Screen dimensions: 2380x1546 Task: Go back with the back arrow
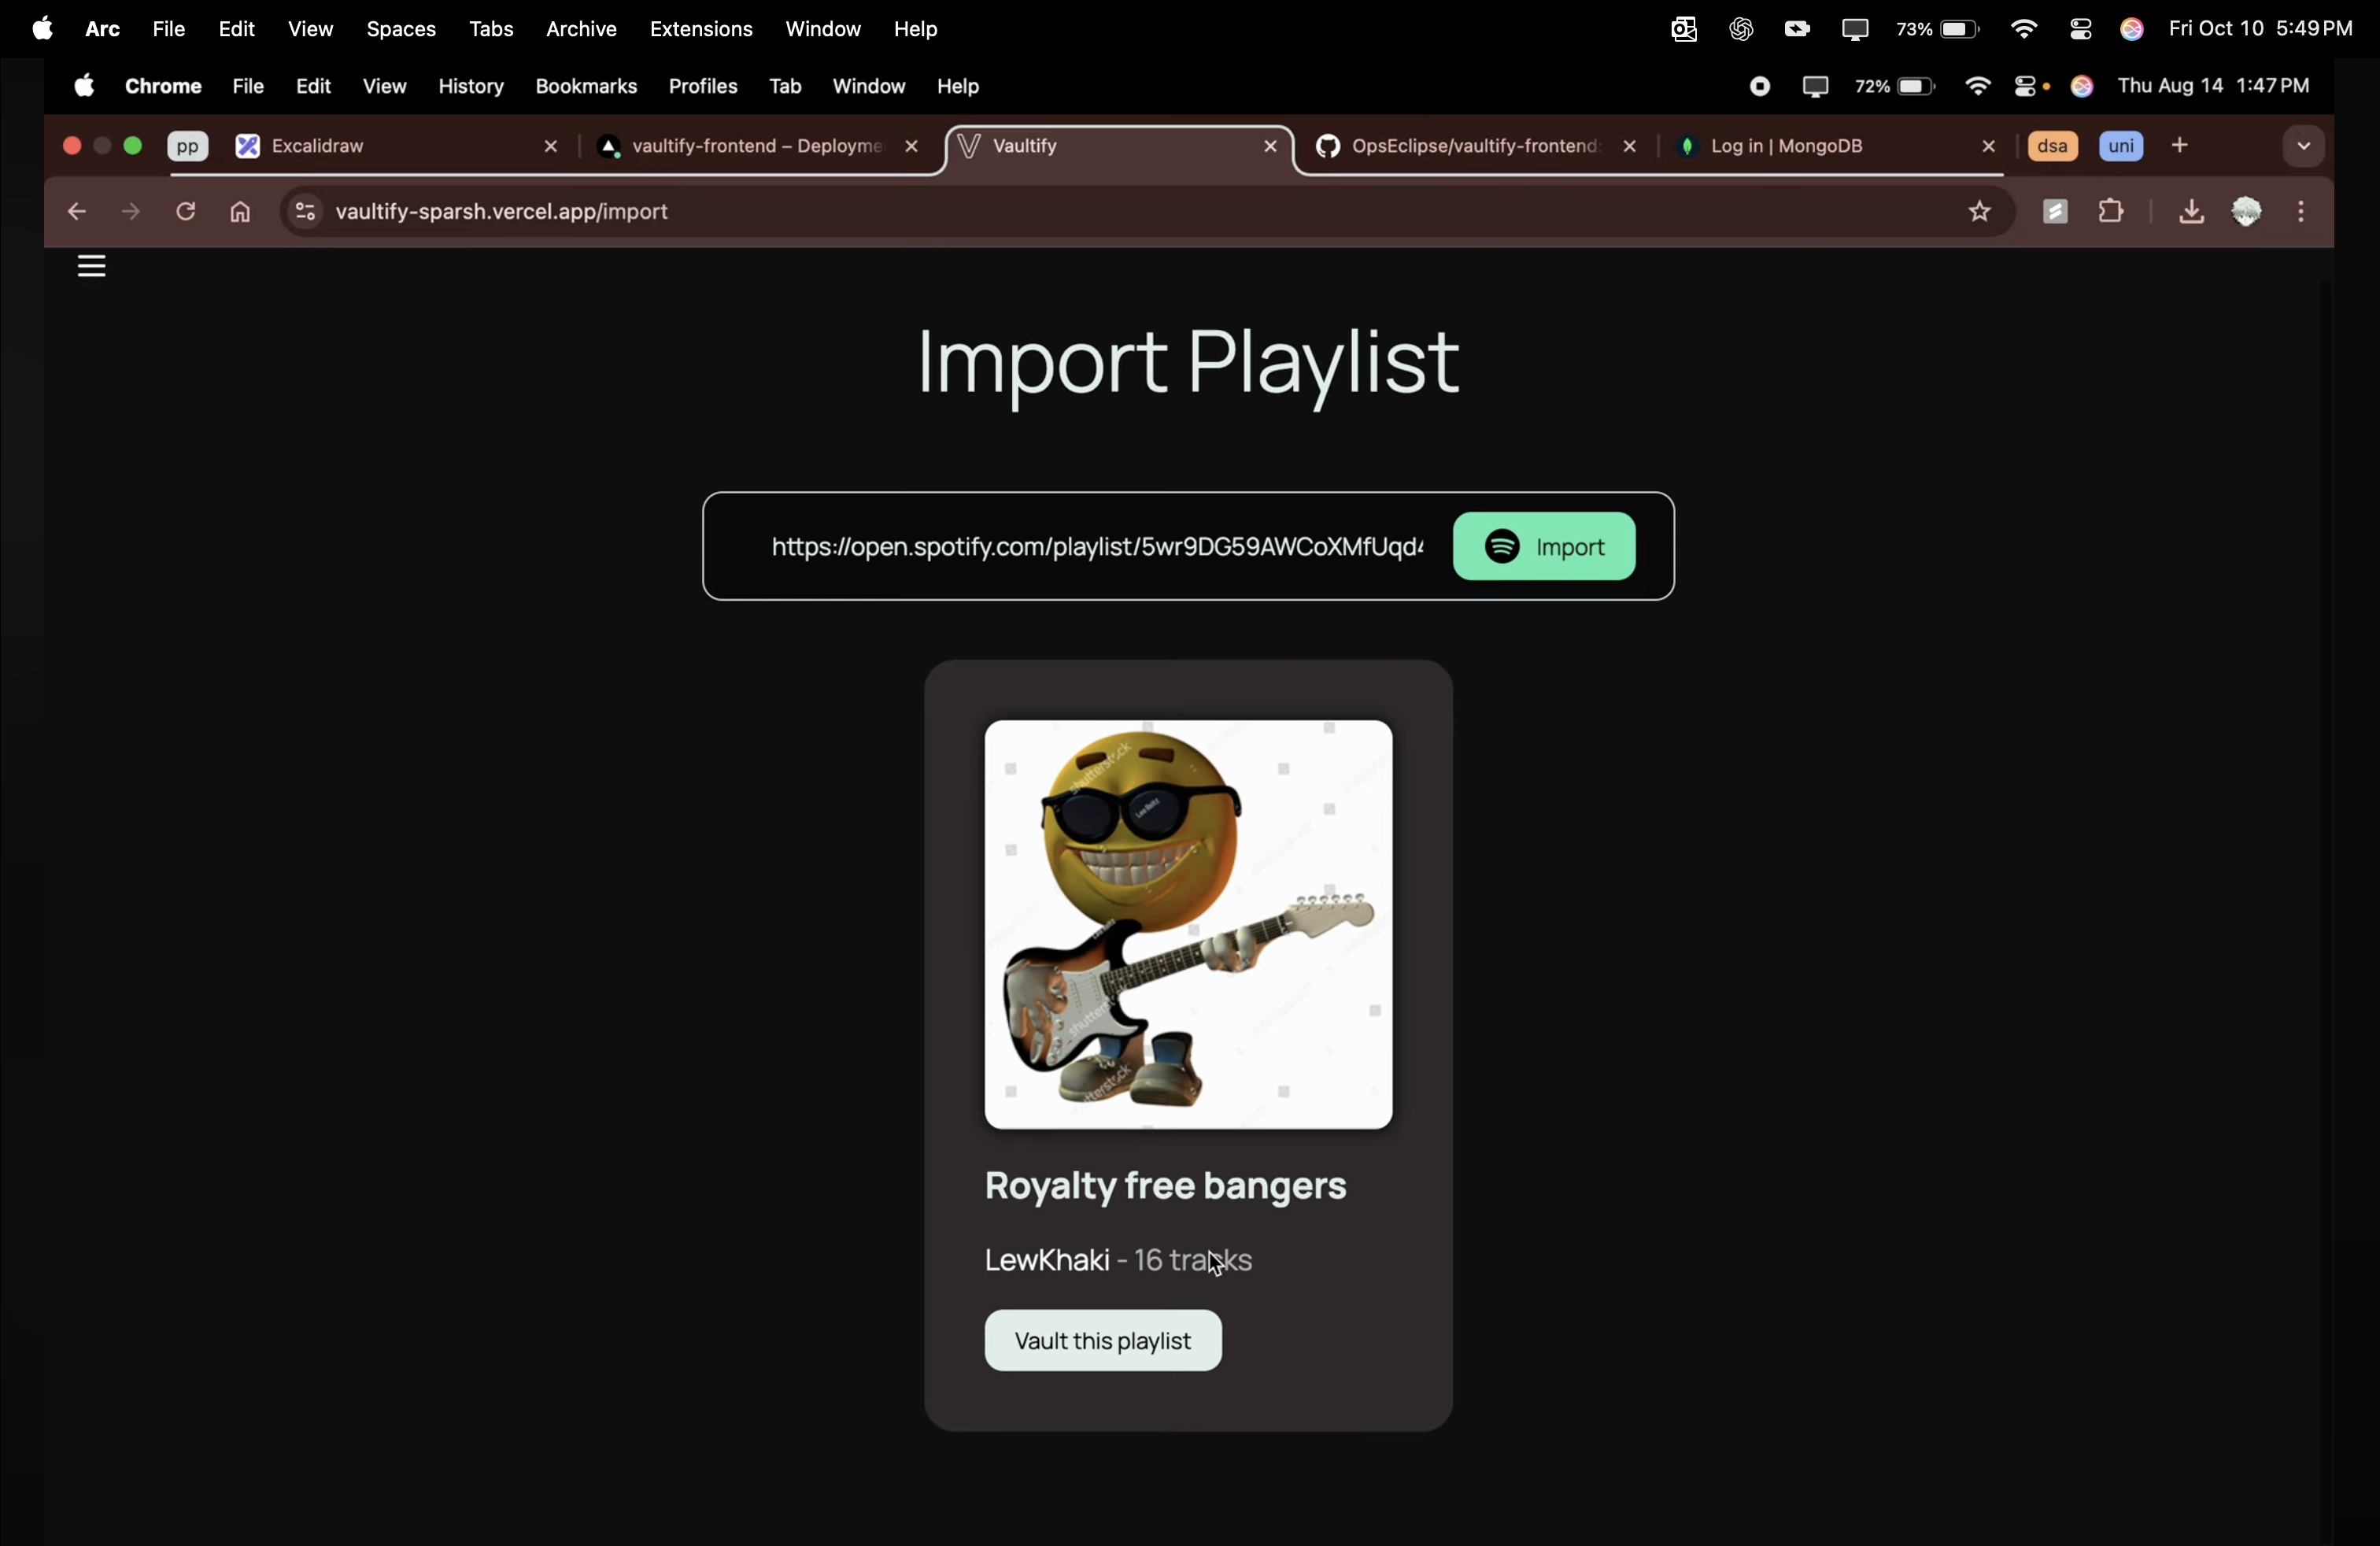tap(76, 212)
